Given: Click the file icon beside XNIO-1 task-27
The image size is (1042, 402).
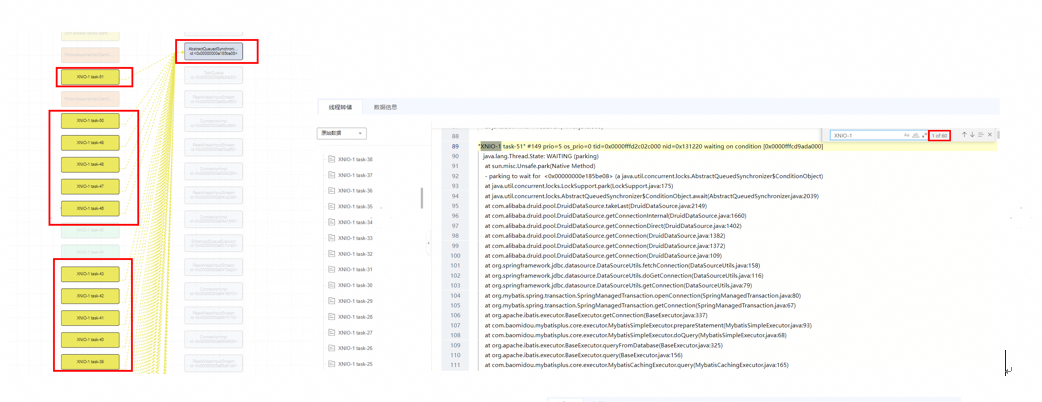Looking at the screenshot, I should click(332, 333).
